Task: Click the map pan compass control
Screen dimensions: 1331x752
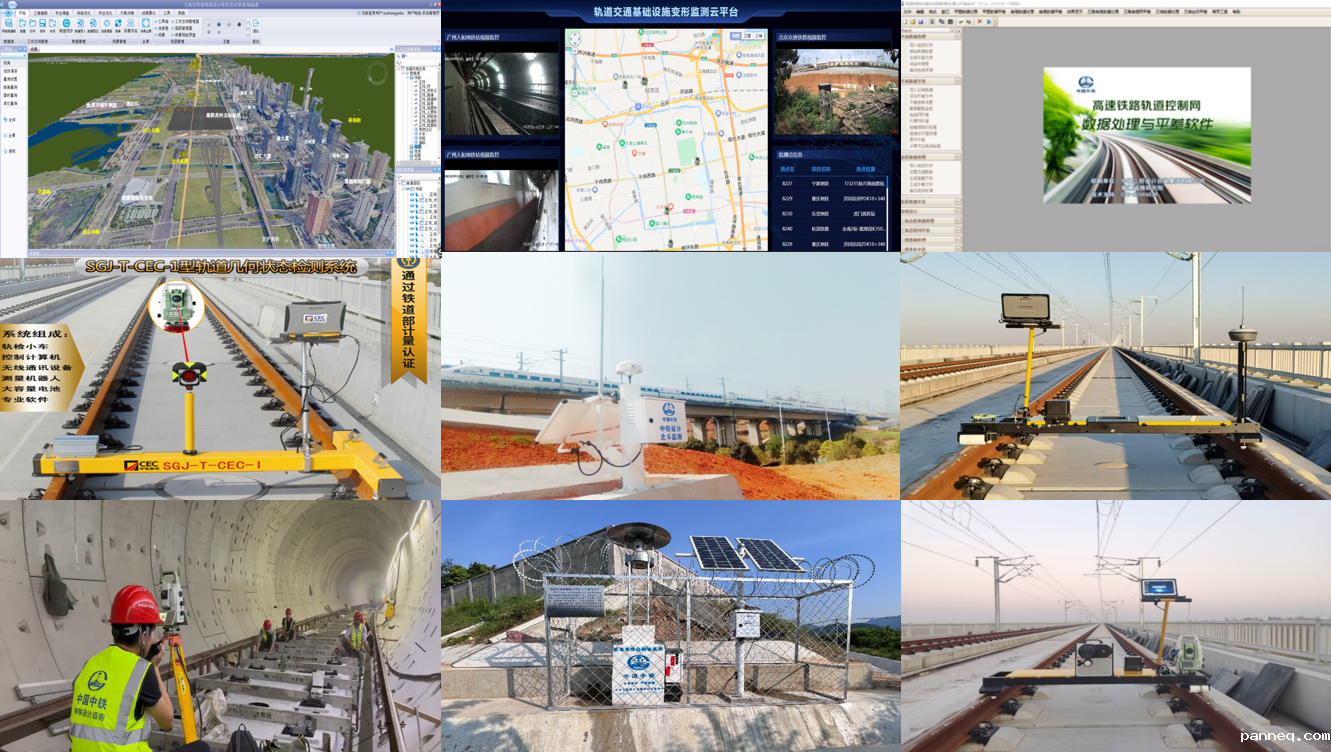Action: pyautogui.click(x=574, y=39)
